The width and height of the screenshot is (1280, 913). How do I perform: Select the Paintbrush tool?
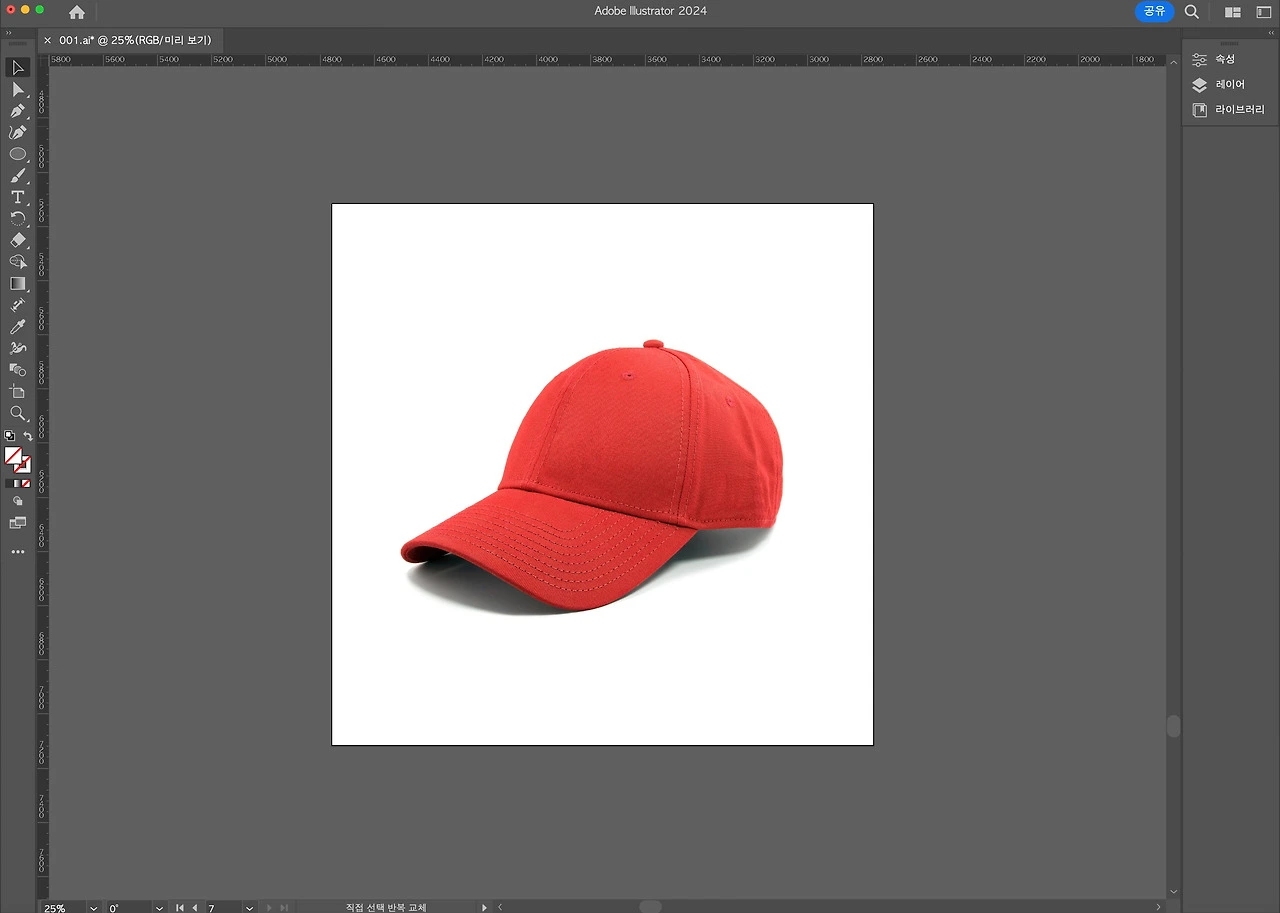coord(18,176)
